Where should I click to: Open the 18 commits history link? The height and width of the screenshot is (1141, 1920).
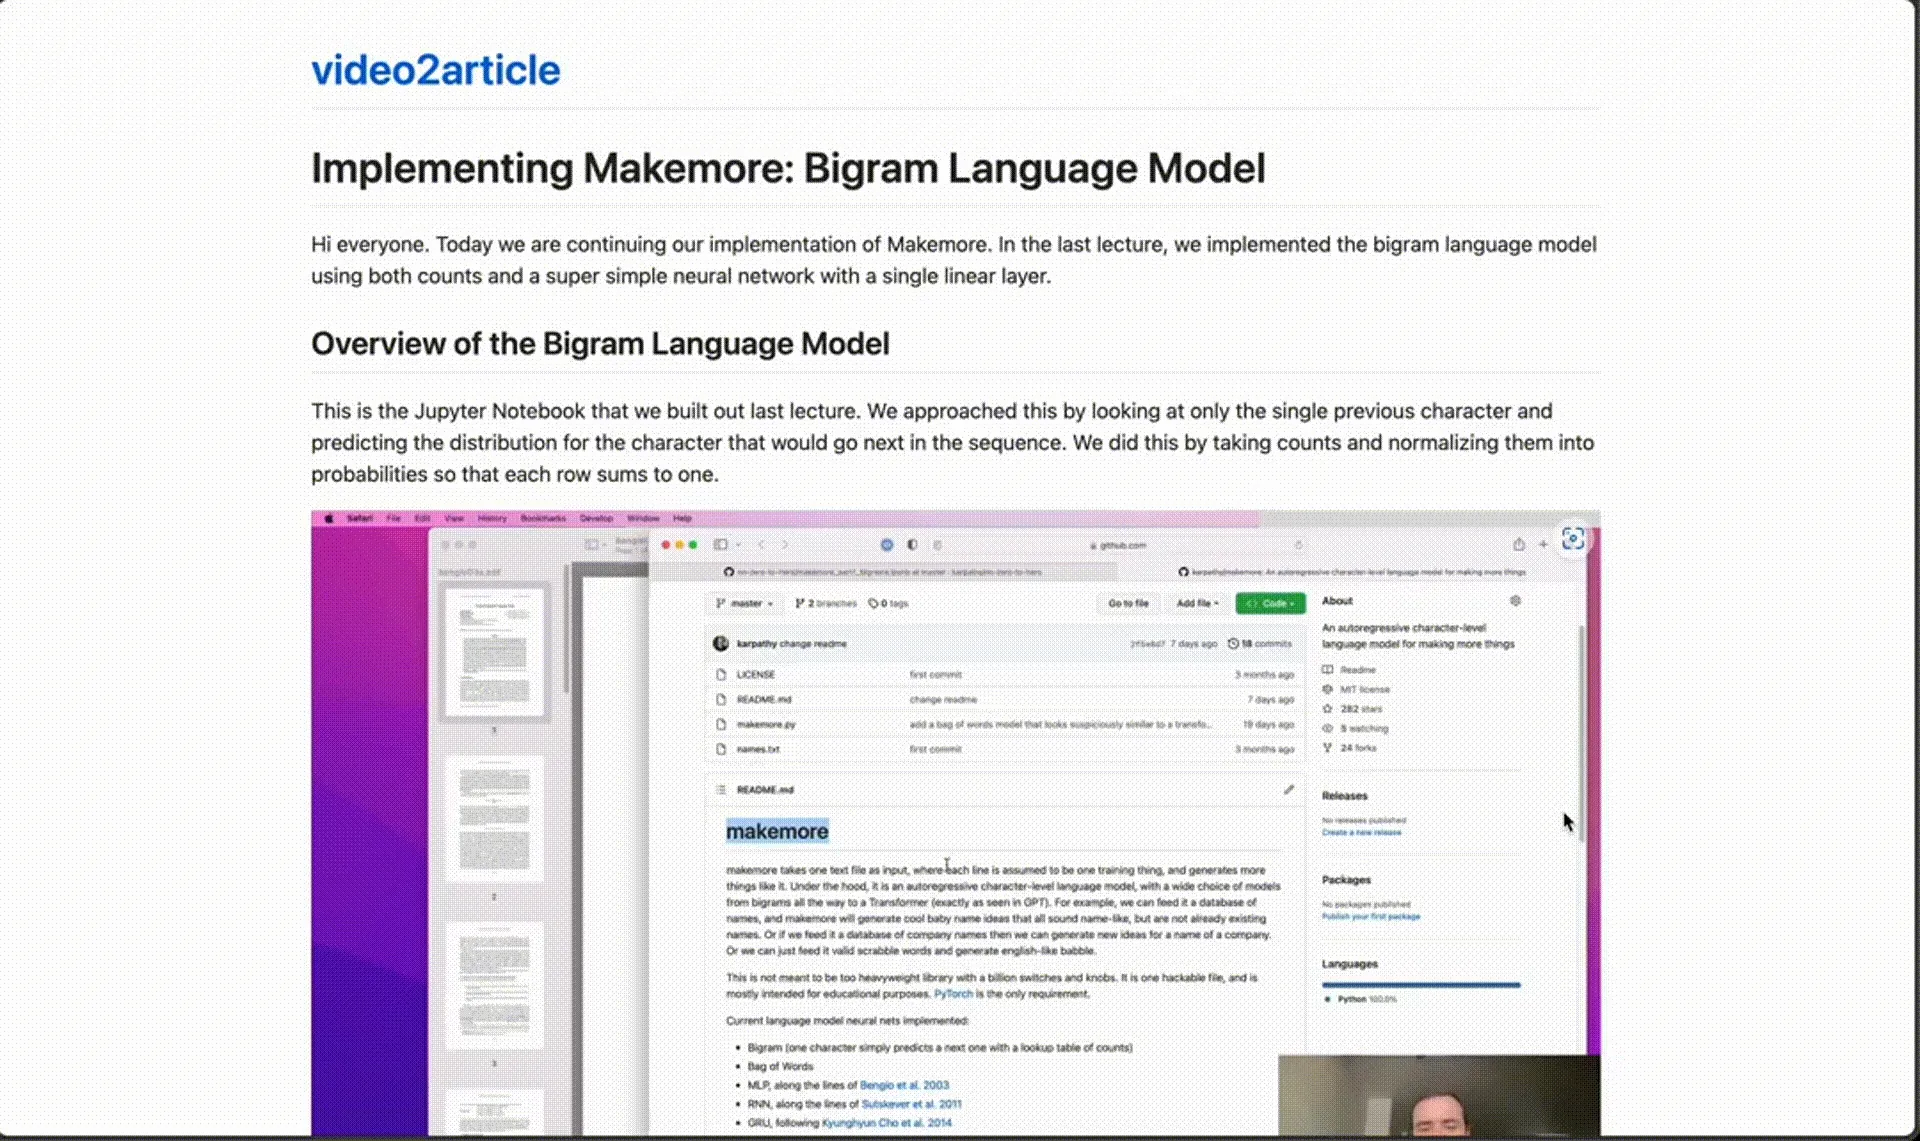click(x=1260, y=644)
